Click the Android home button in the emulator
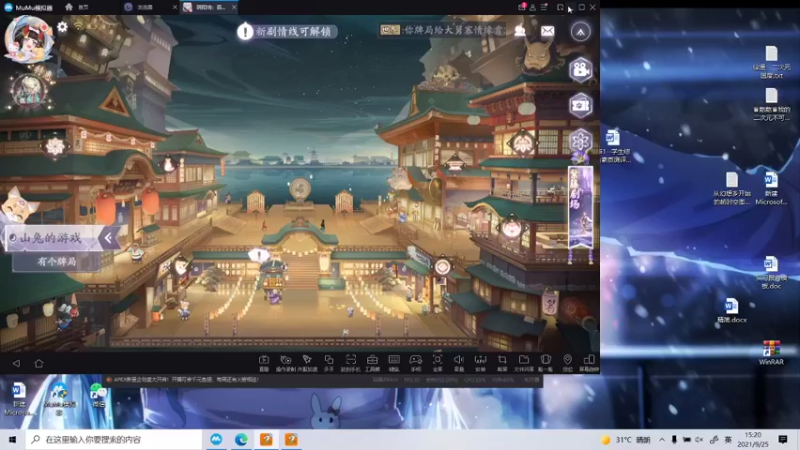 click(39, 363)
